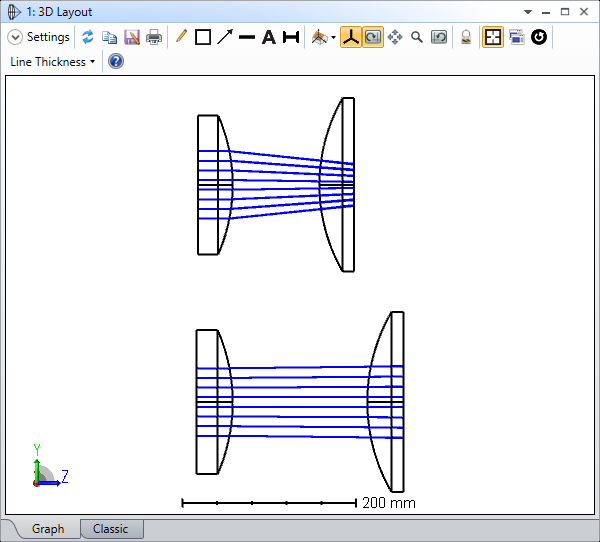Switch to the Classic tab

pyautogui.click(x=110, y=529)
